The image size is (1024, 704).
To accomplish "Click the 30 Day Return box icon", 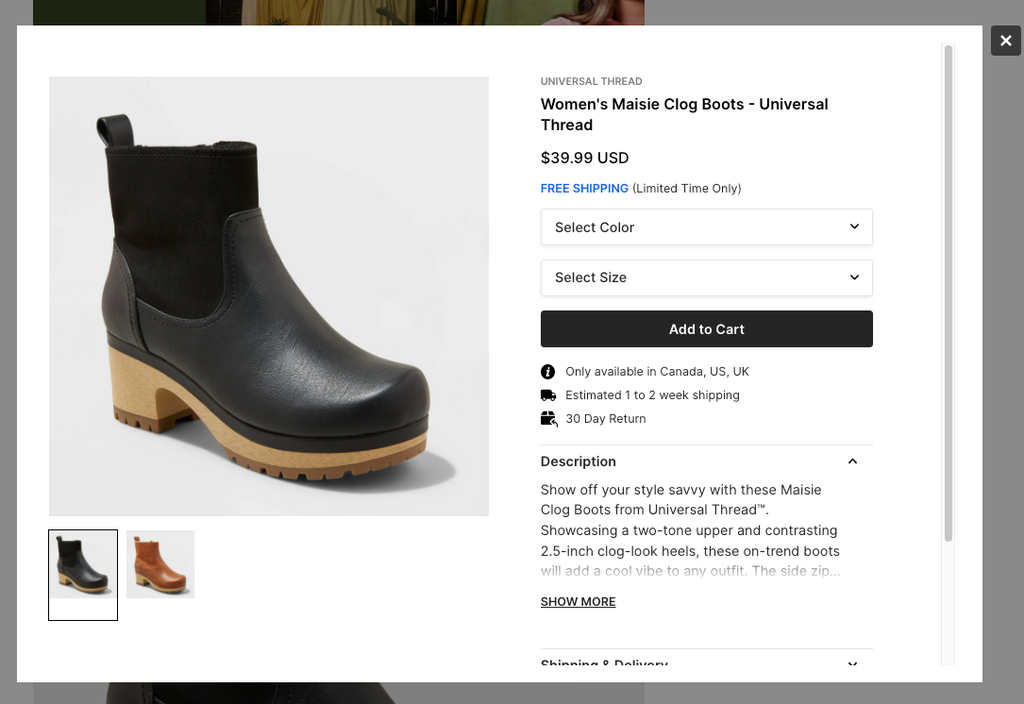I will pyautogui.click(x=548, y=419).
